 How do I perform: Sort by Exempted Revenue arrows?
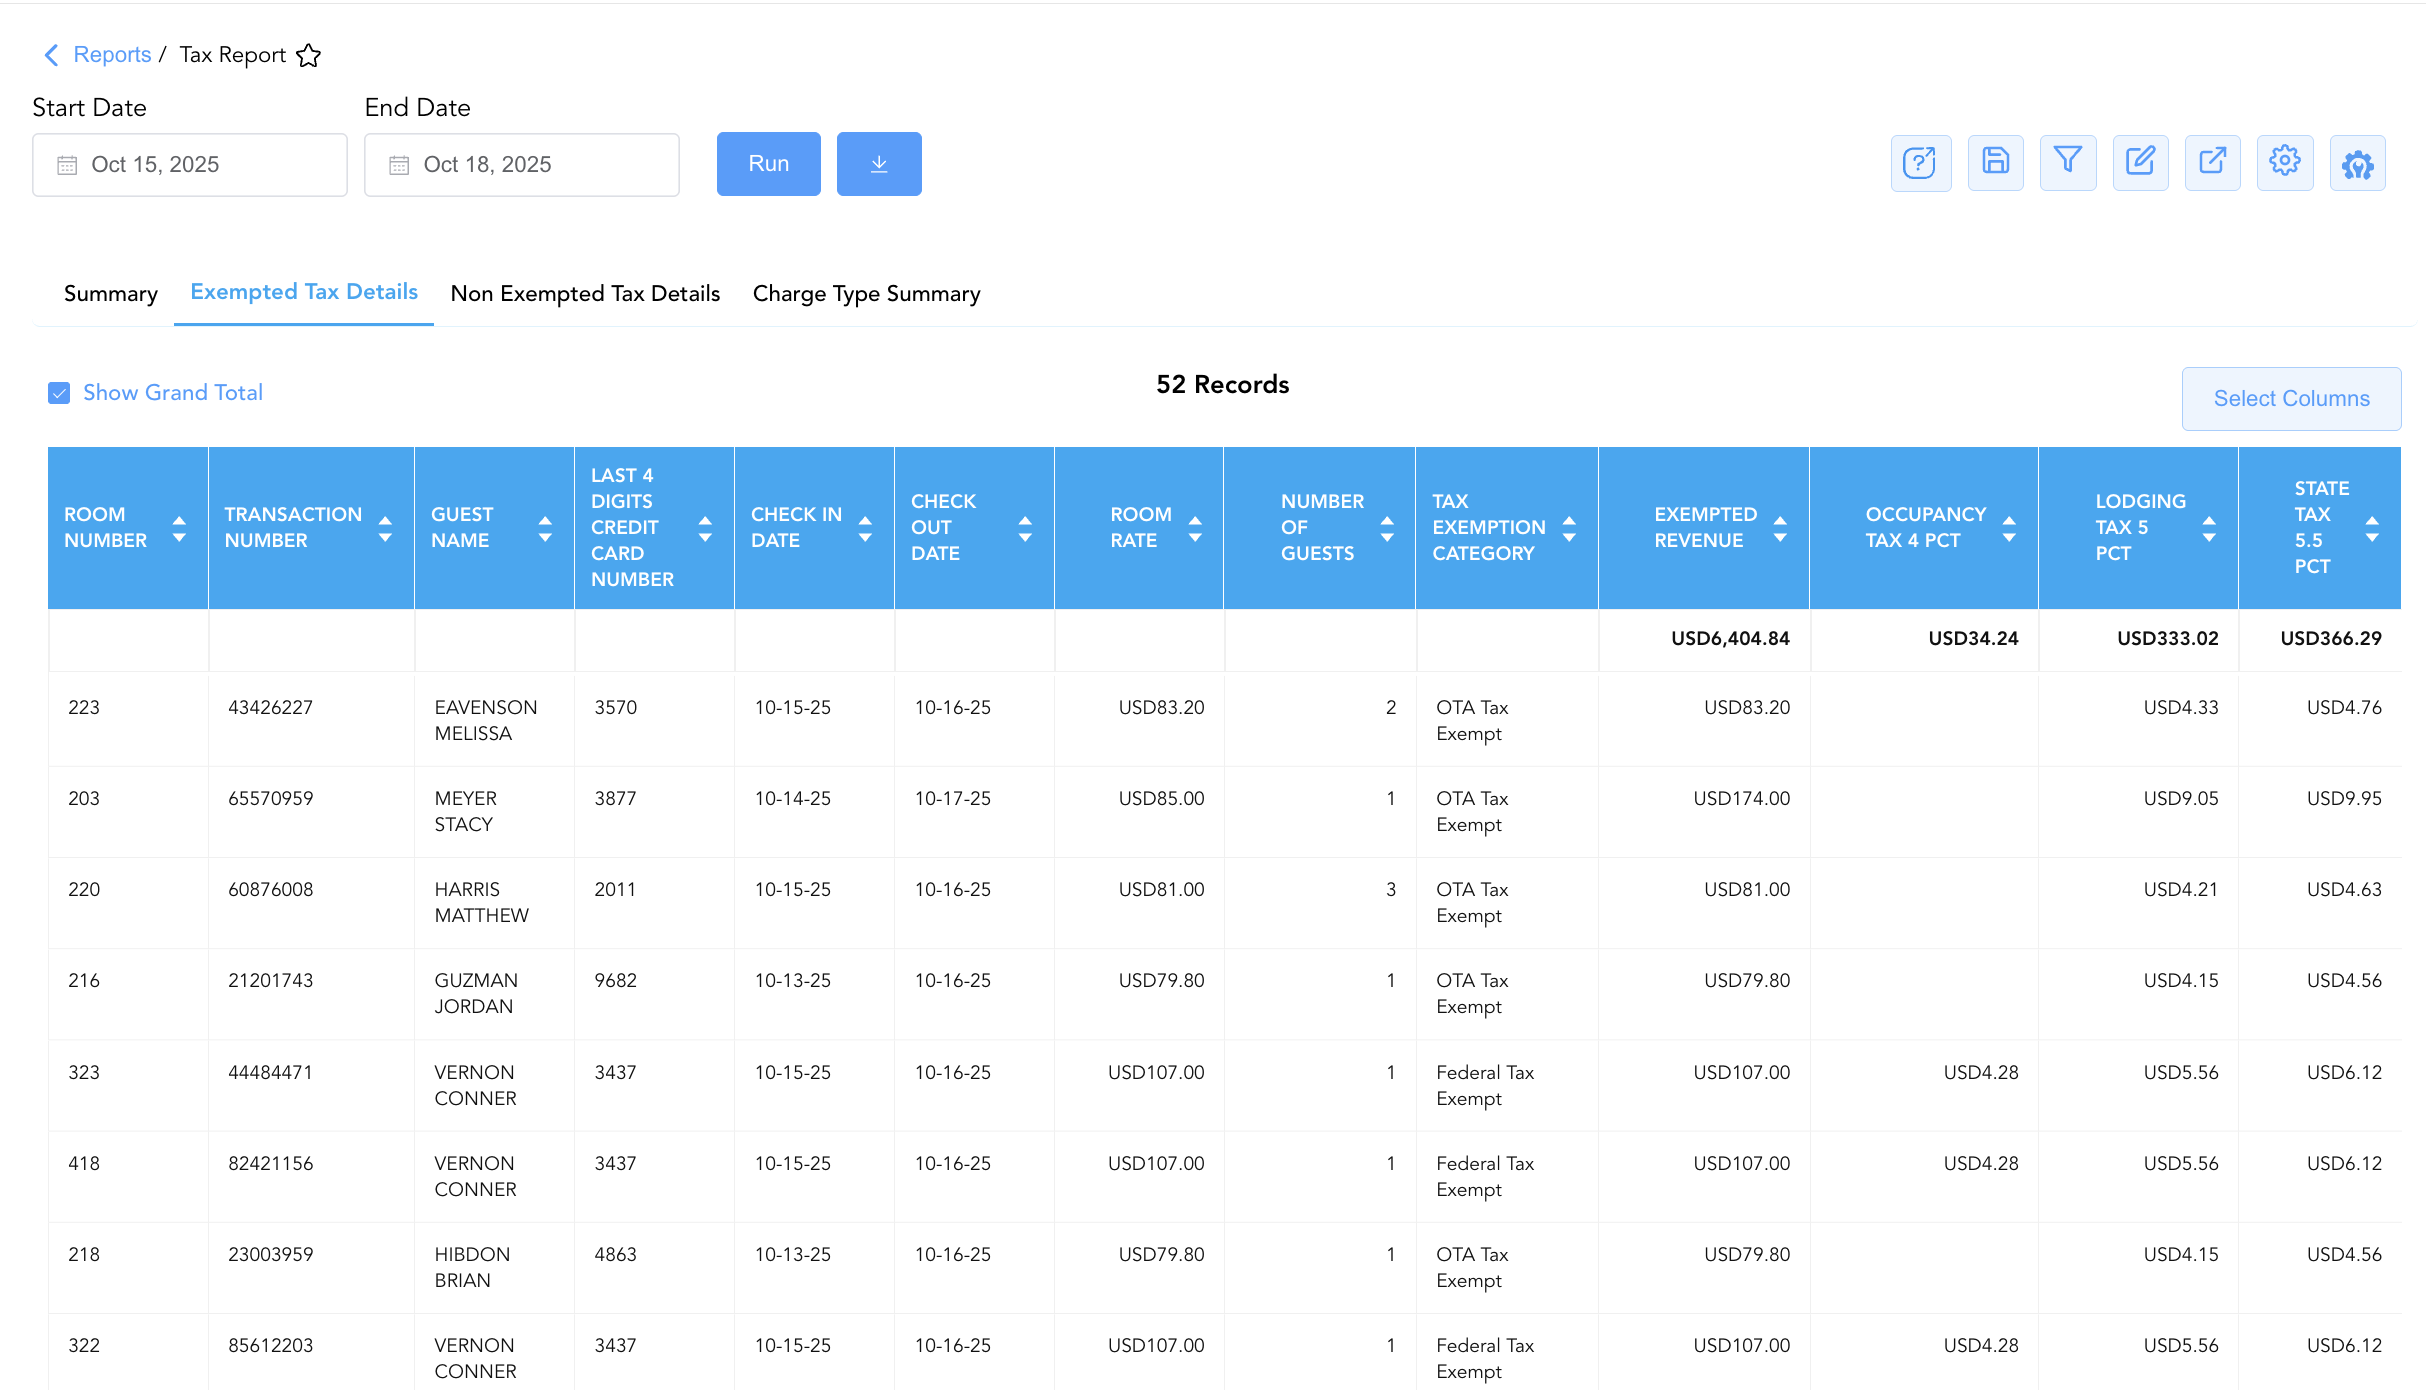pos(1780,528)
